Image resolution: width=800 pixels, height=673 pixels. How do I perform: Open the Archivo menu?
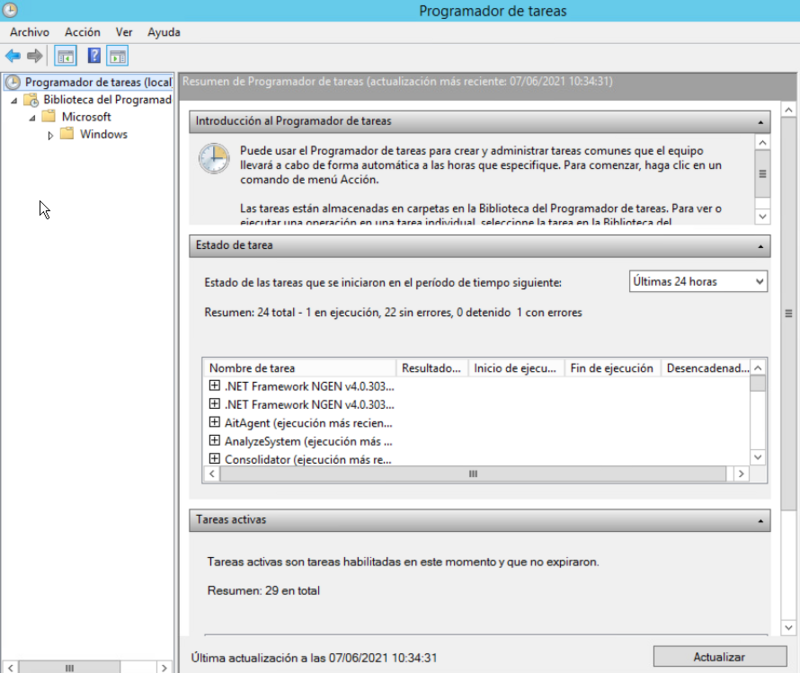pos(29,32)
